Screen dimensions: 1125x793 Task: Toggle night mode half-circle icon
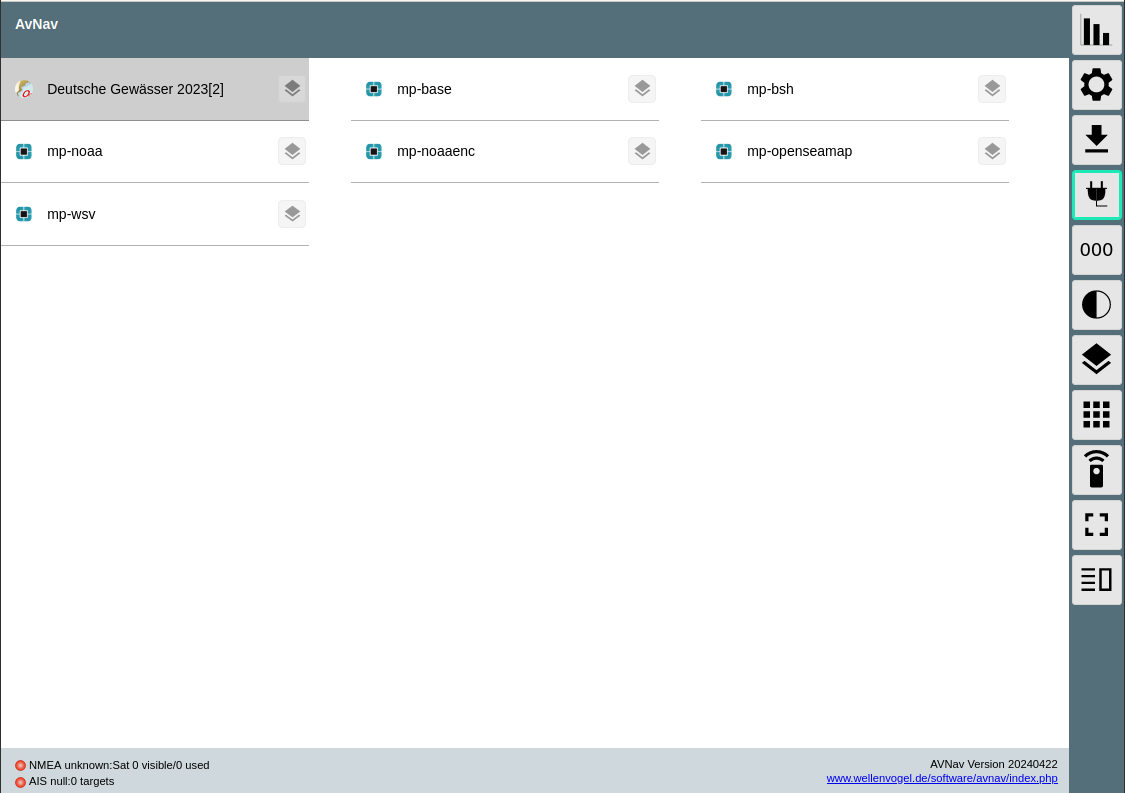[1096, 305]
